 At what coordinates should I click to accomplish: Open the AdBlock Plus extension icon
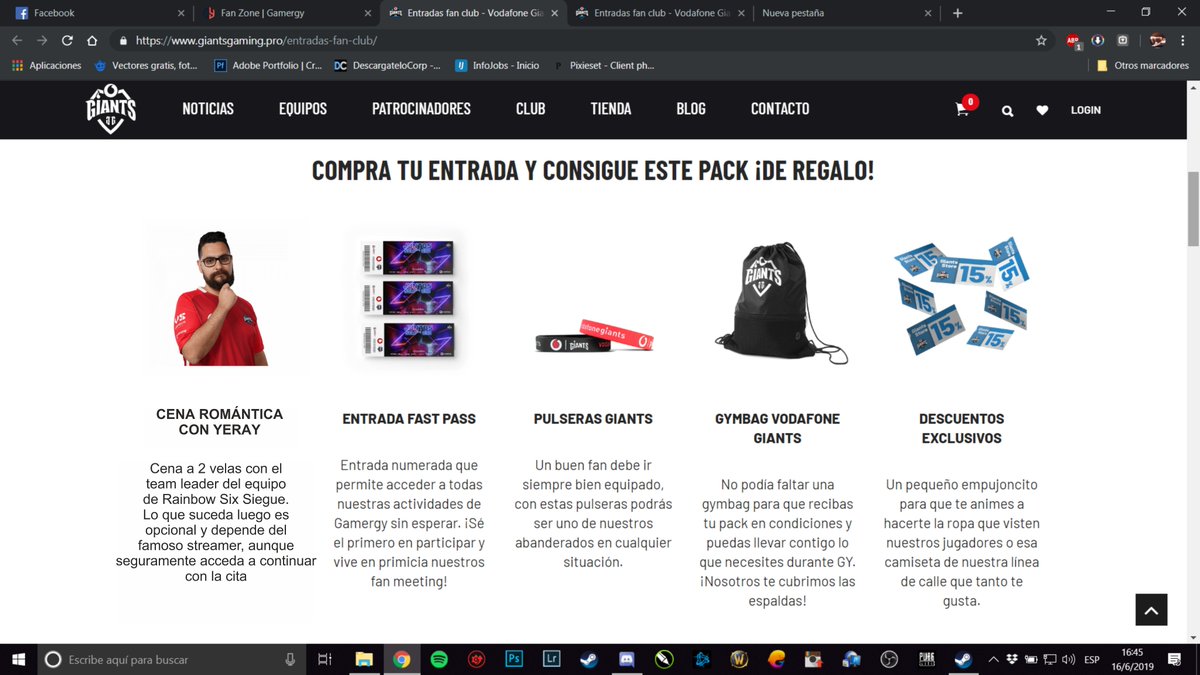(1073, 41)
